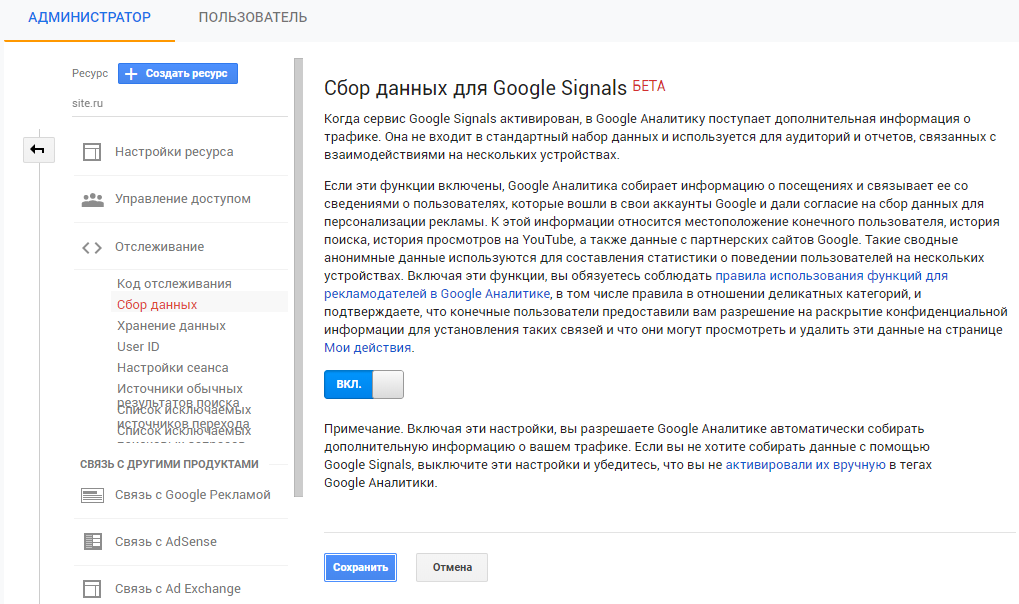Open the site.ru resource selector

(x=179, y=103)
